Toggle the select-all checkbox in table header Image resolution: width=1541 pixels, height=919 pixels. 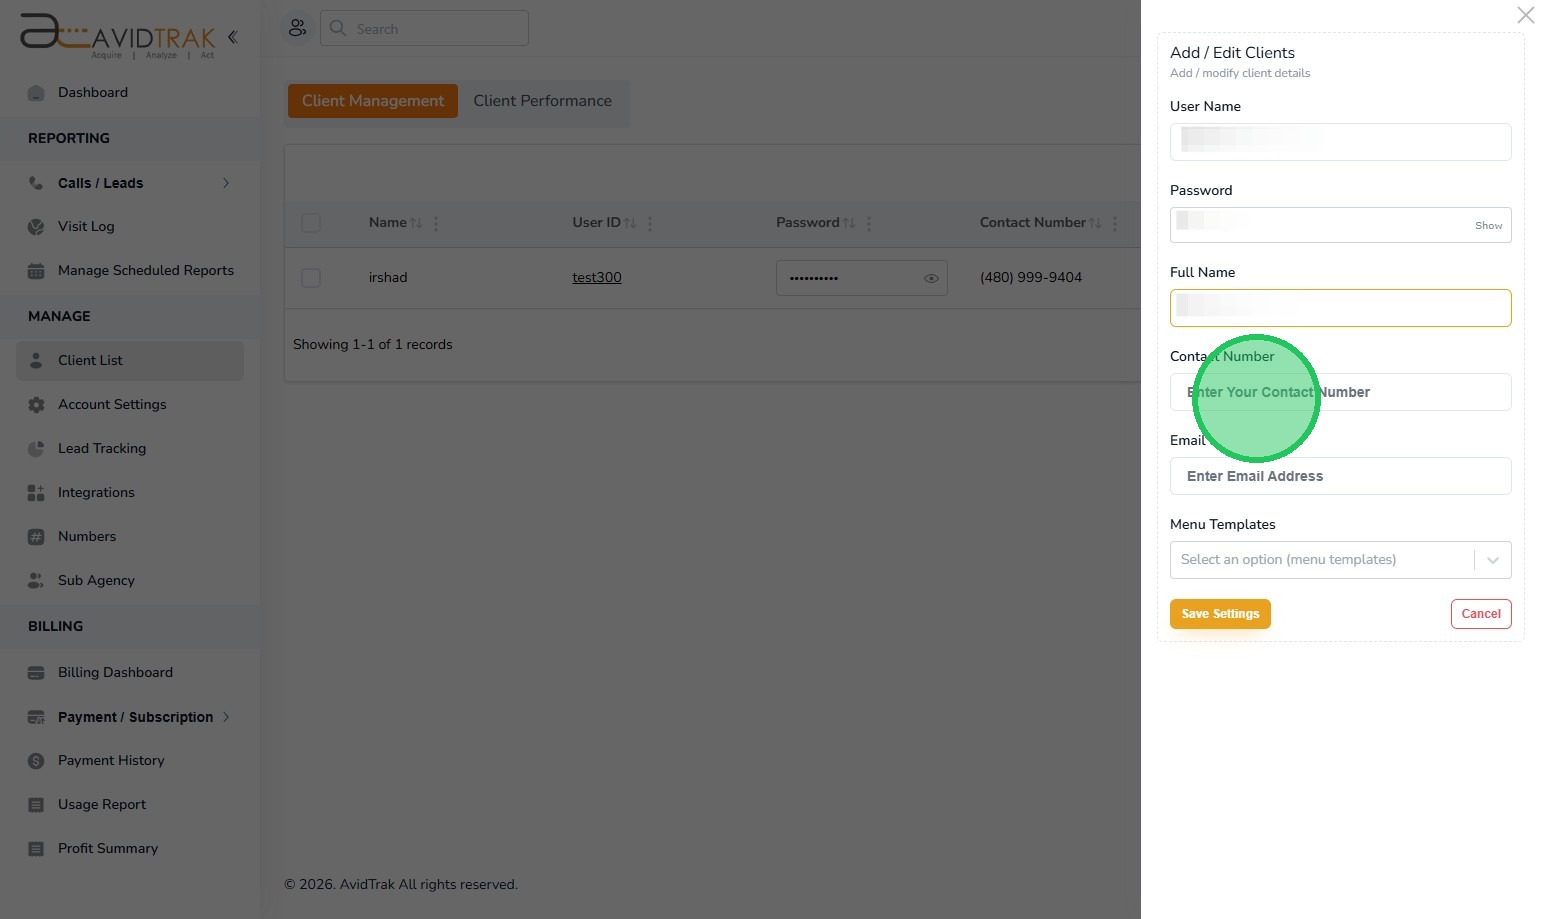[311, 223]
